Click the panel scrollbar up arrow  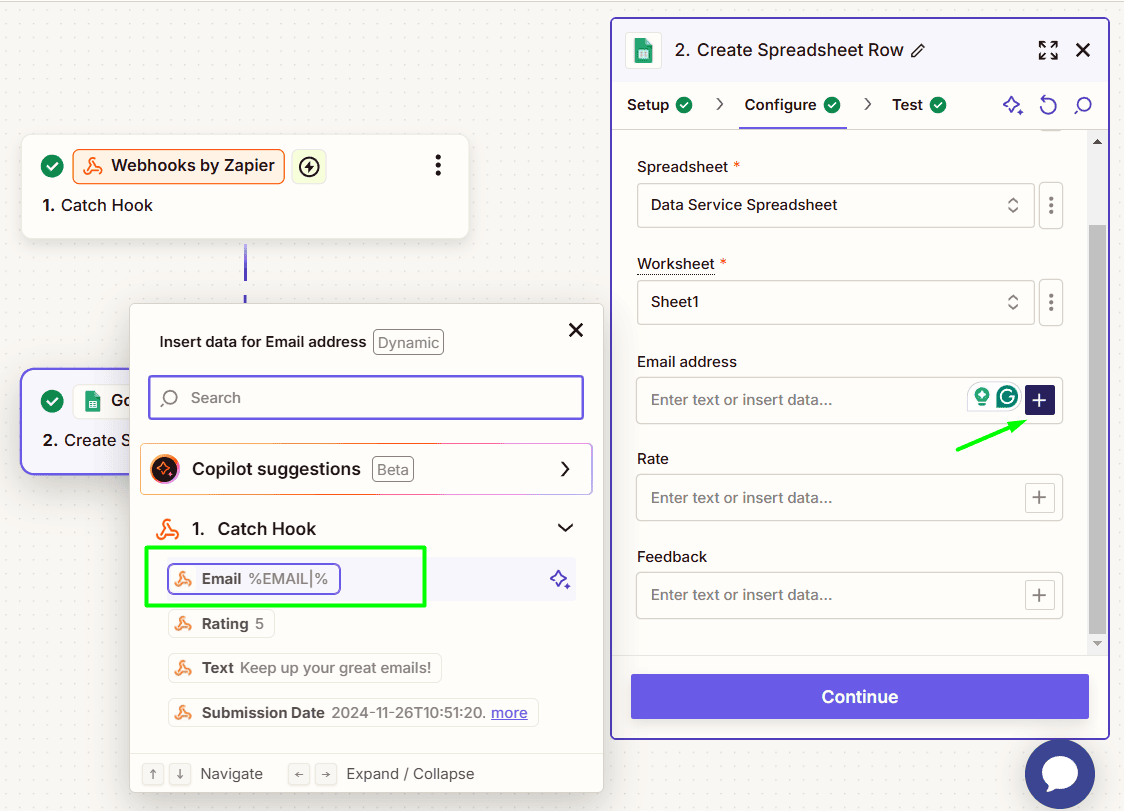click(1097, 142)
